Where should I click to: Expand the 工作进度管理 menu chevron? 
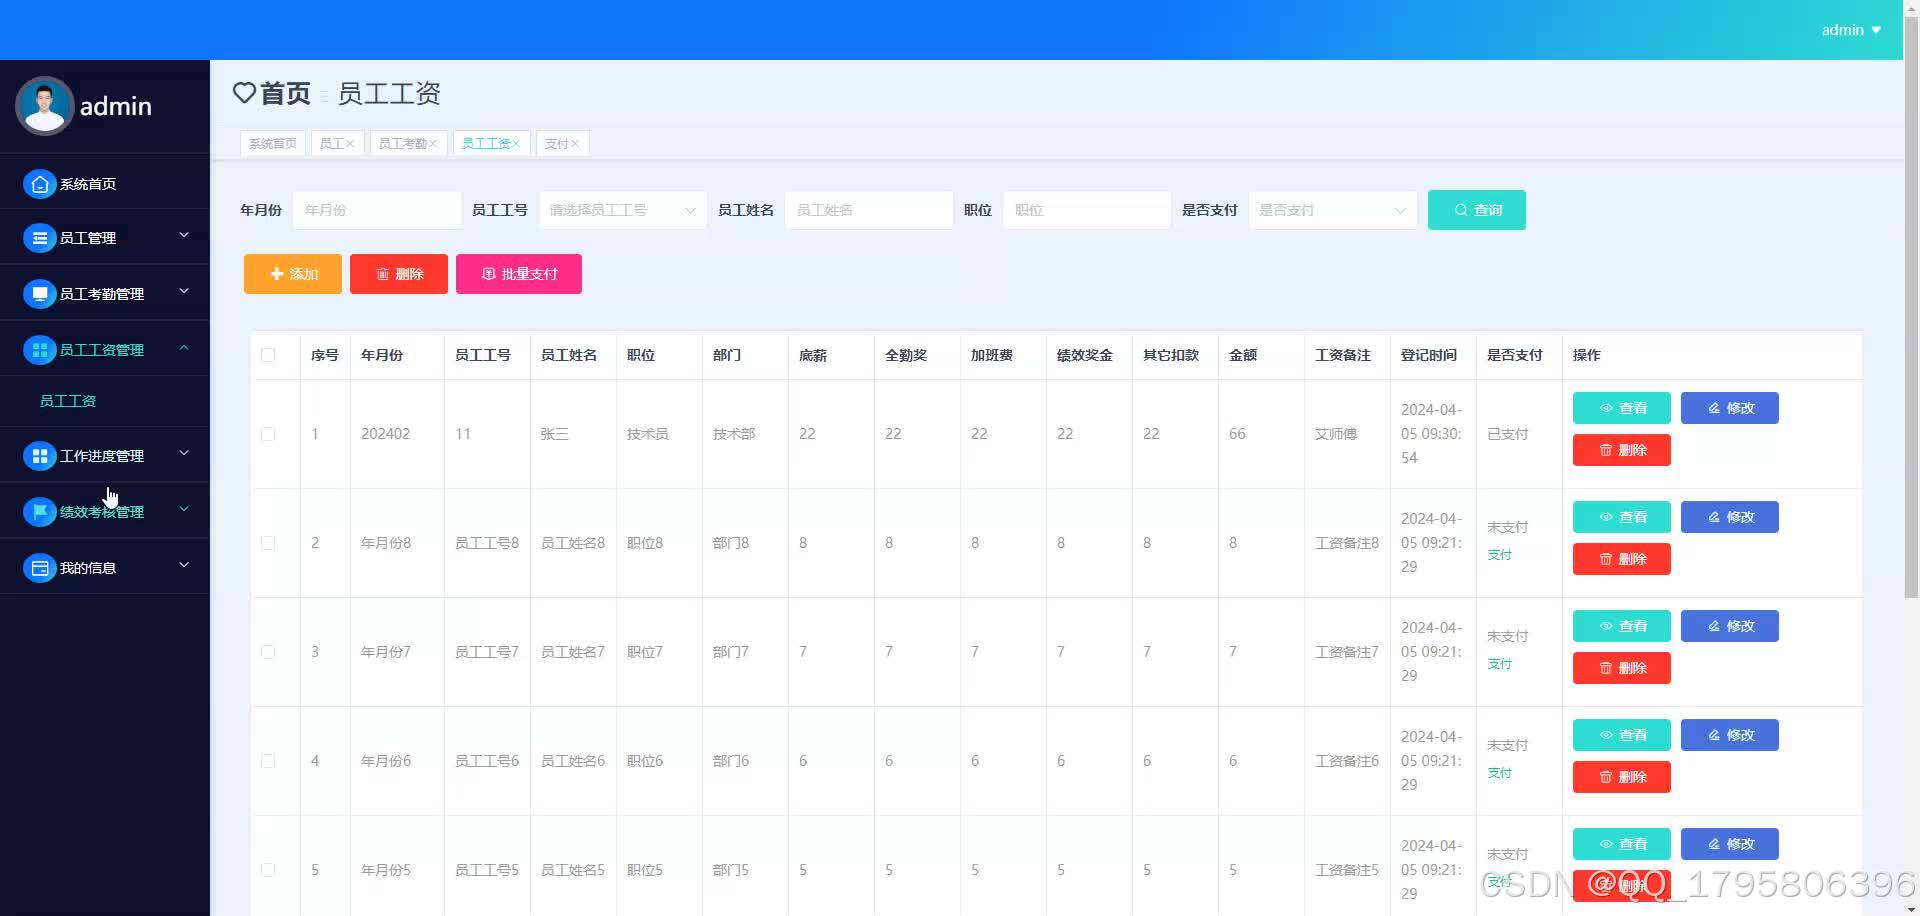coord(184,453)
